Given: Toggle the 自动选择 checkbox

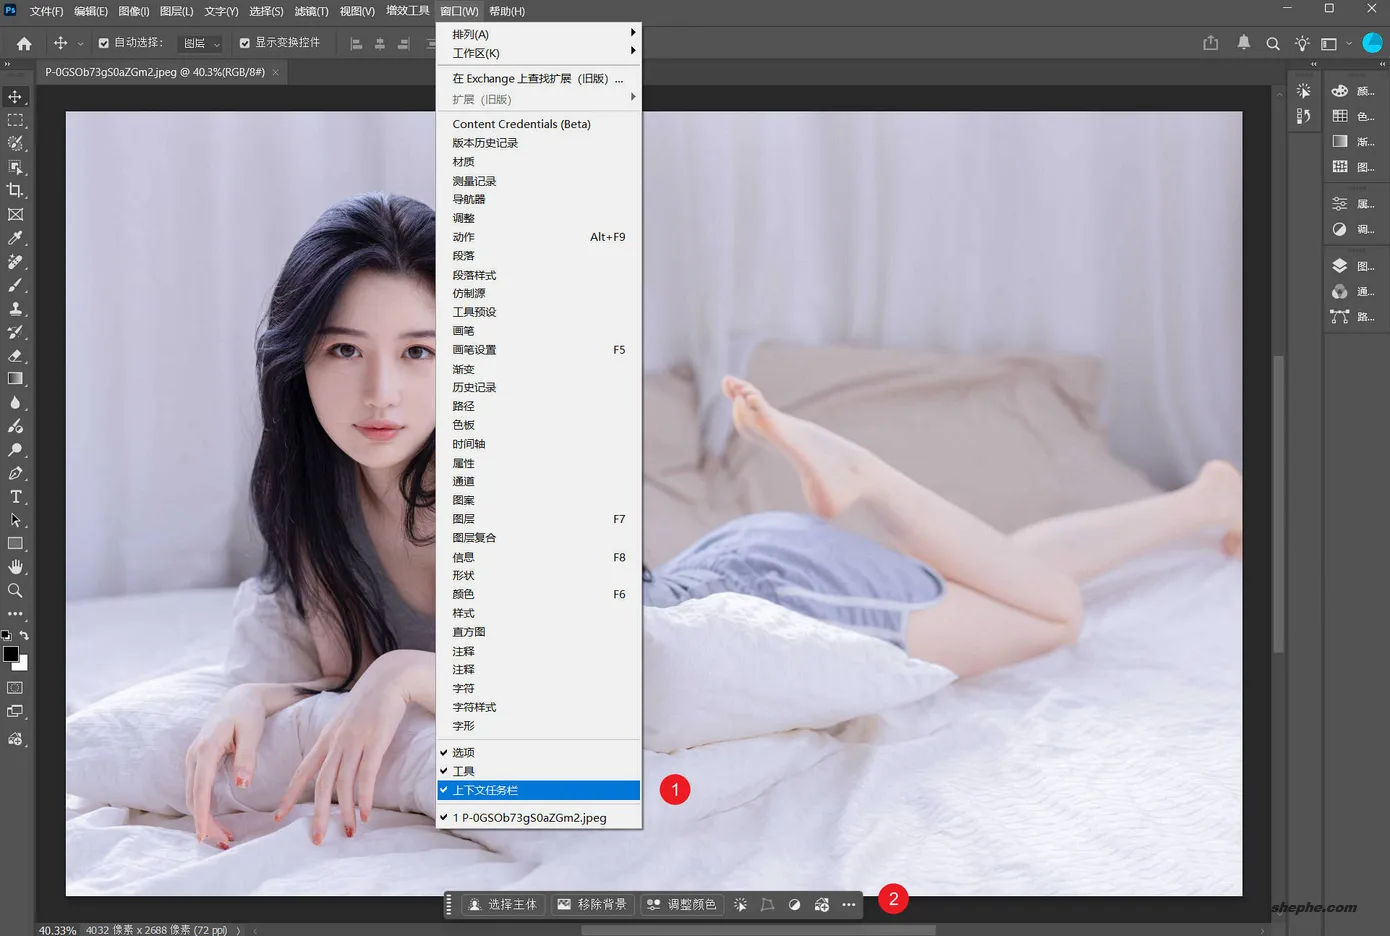Looking at the screenshot, I should point(103,43).
